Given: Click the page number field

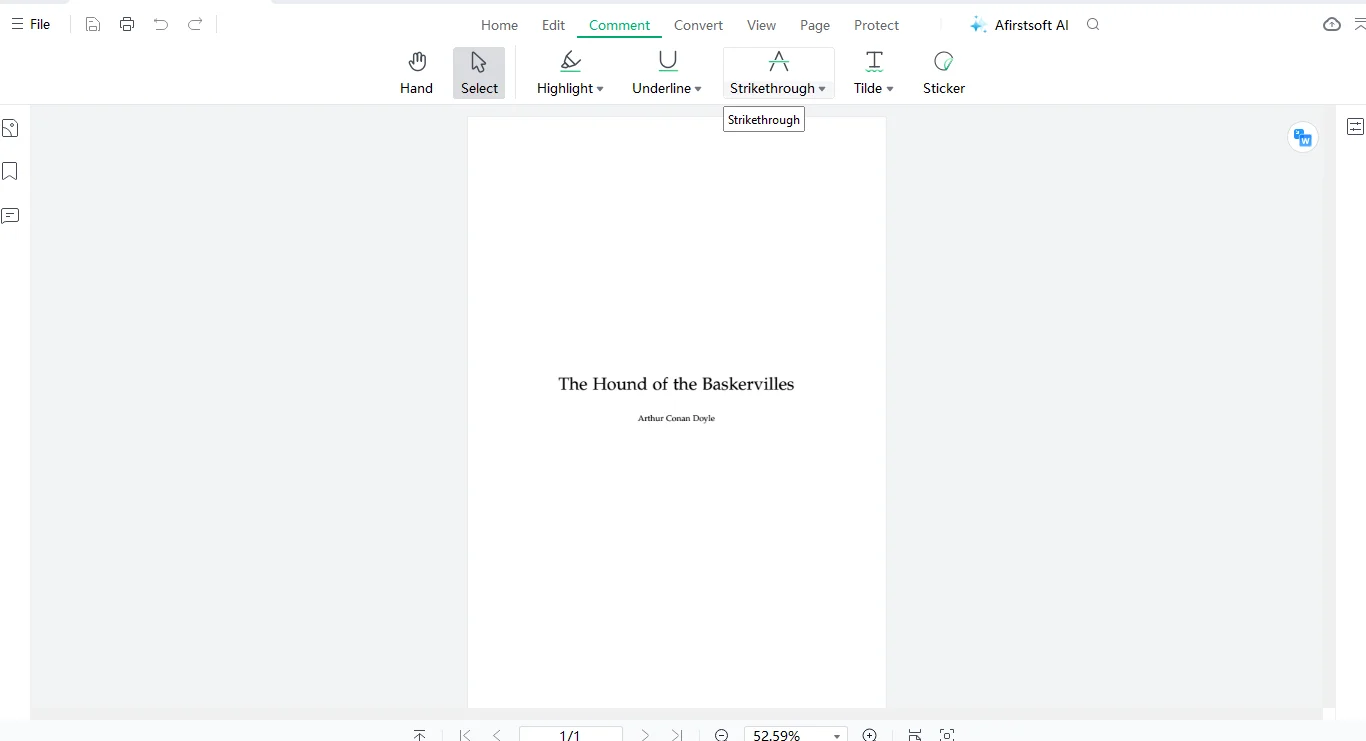Looking at the screenshot, I should click(x=570, y=735).
